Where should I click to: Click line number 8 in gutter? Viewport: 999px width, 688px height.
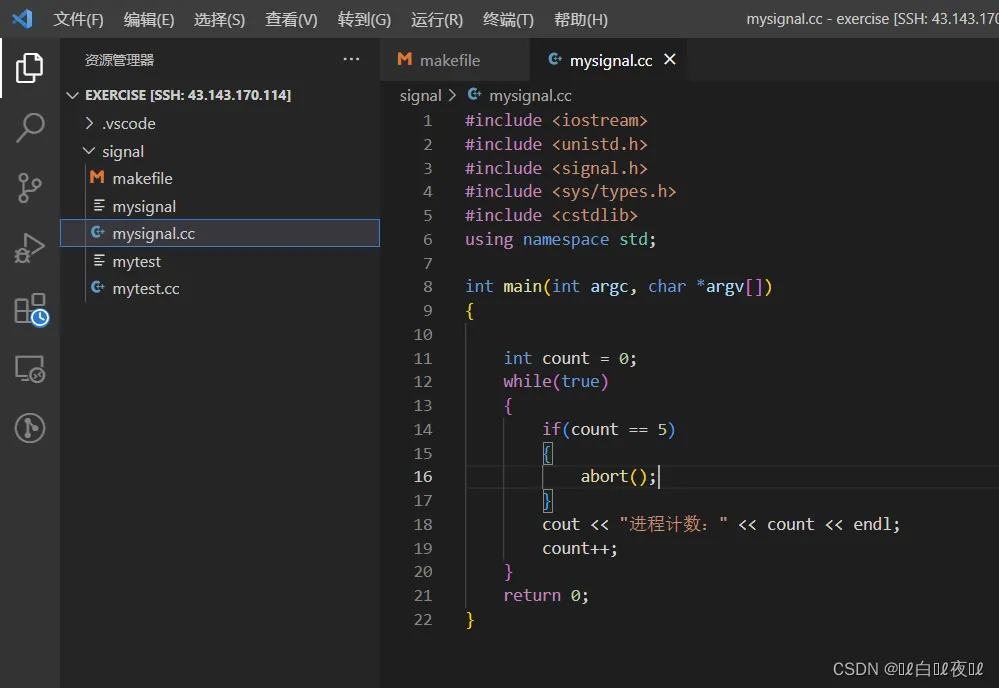(428, 287)
